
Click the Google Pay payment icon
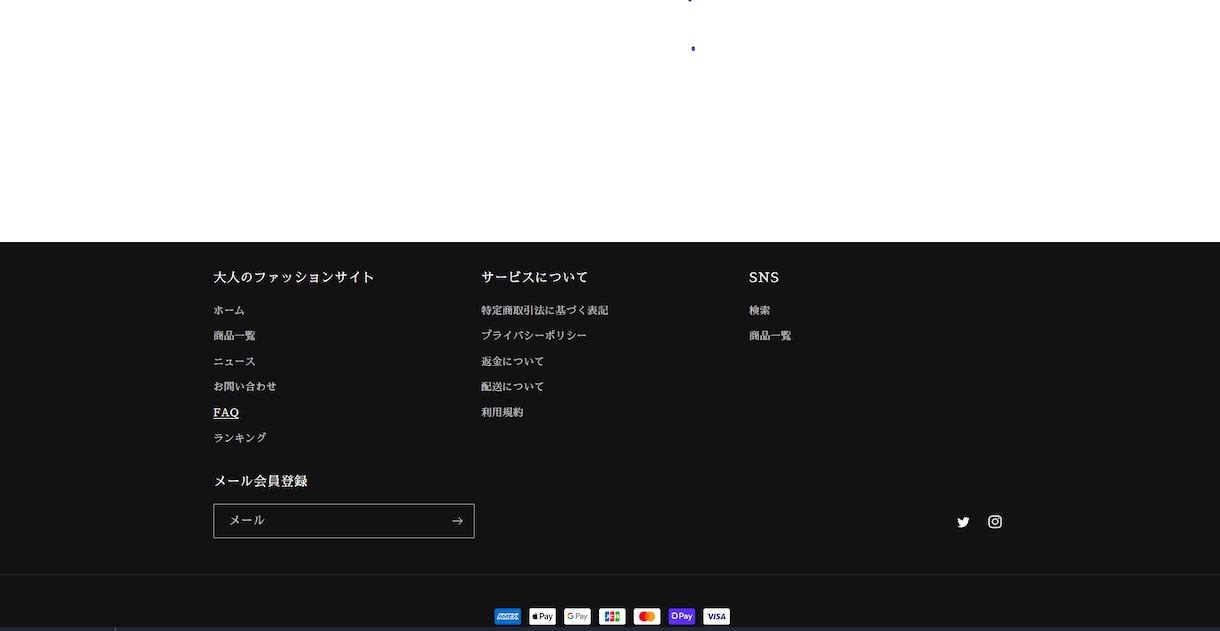(x=577, y=616)
